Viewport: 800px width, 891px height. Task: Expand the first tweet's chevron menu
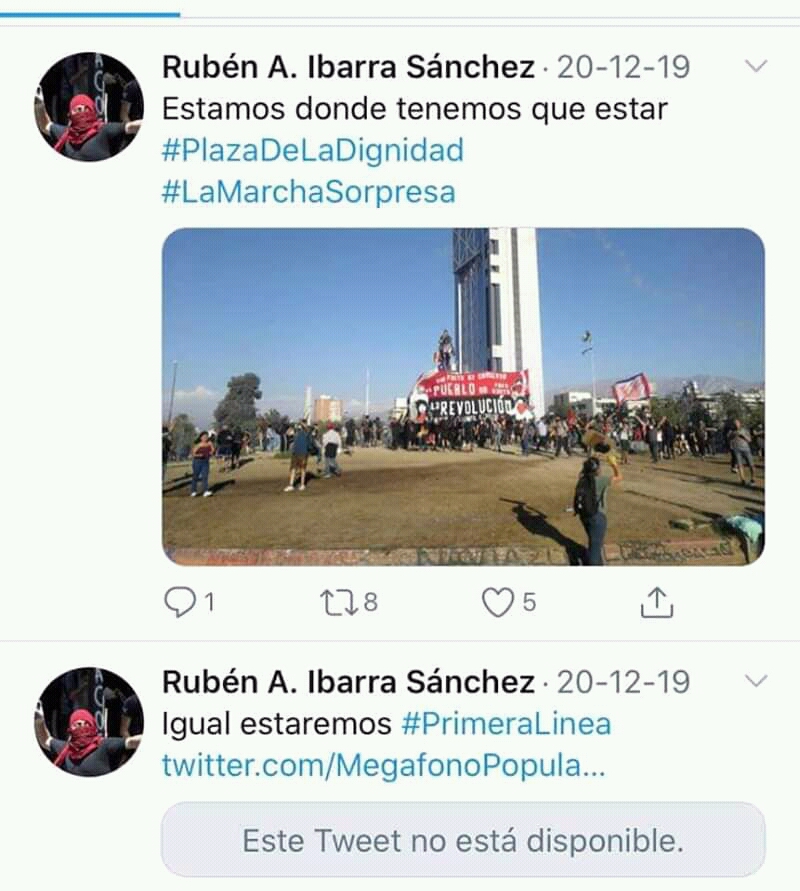tap(756, 66)
